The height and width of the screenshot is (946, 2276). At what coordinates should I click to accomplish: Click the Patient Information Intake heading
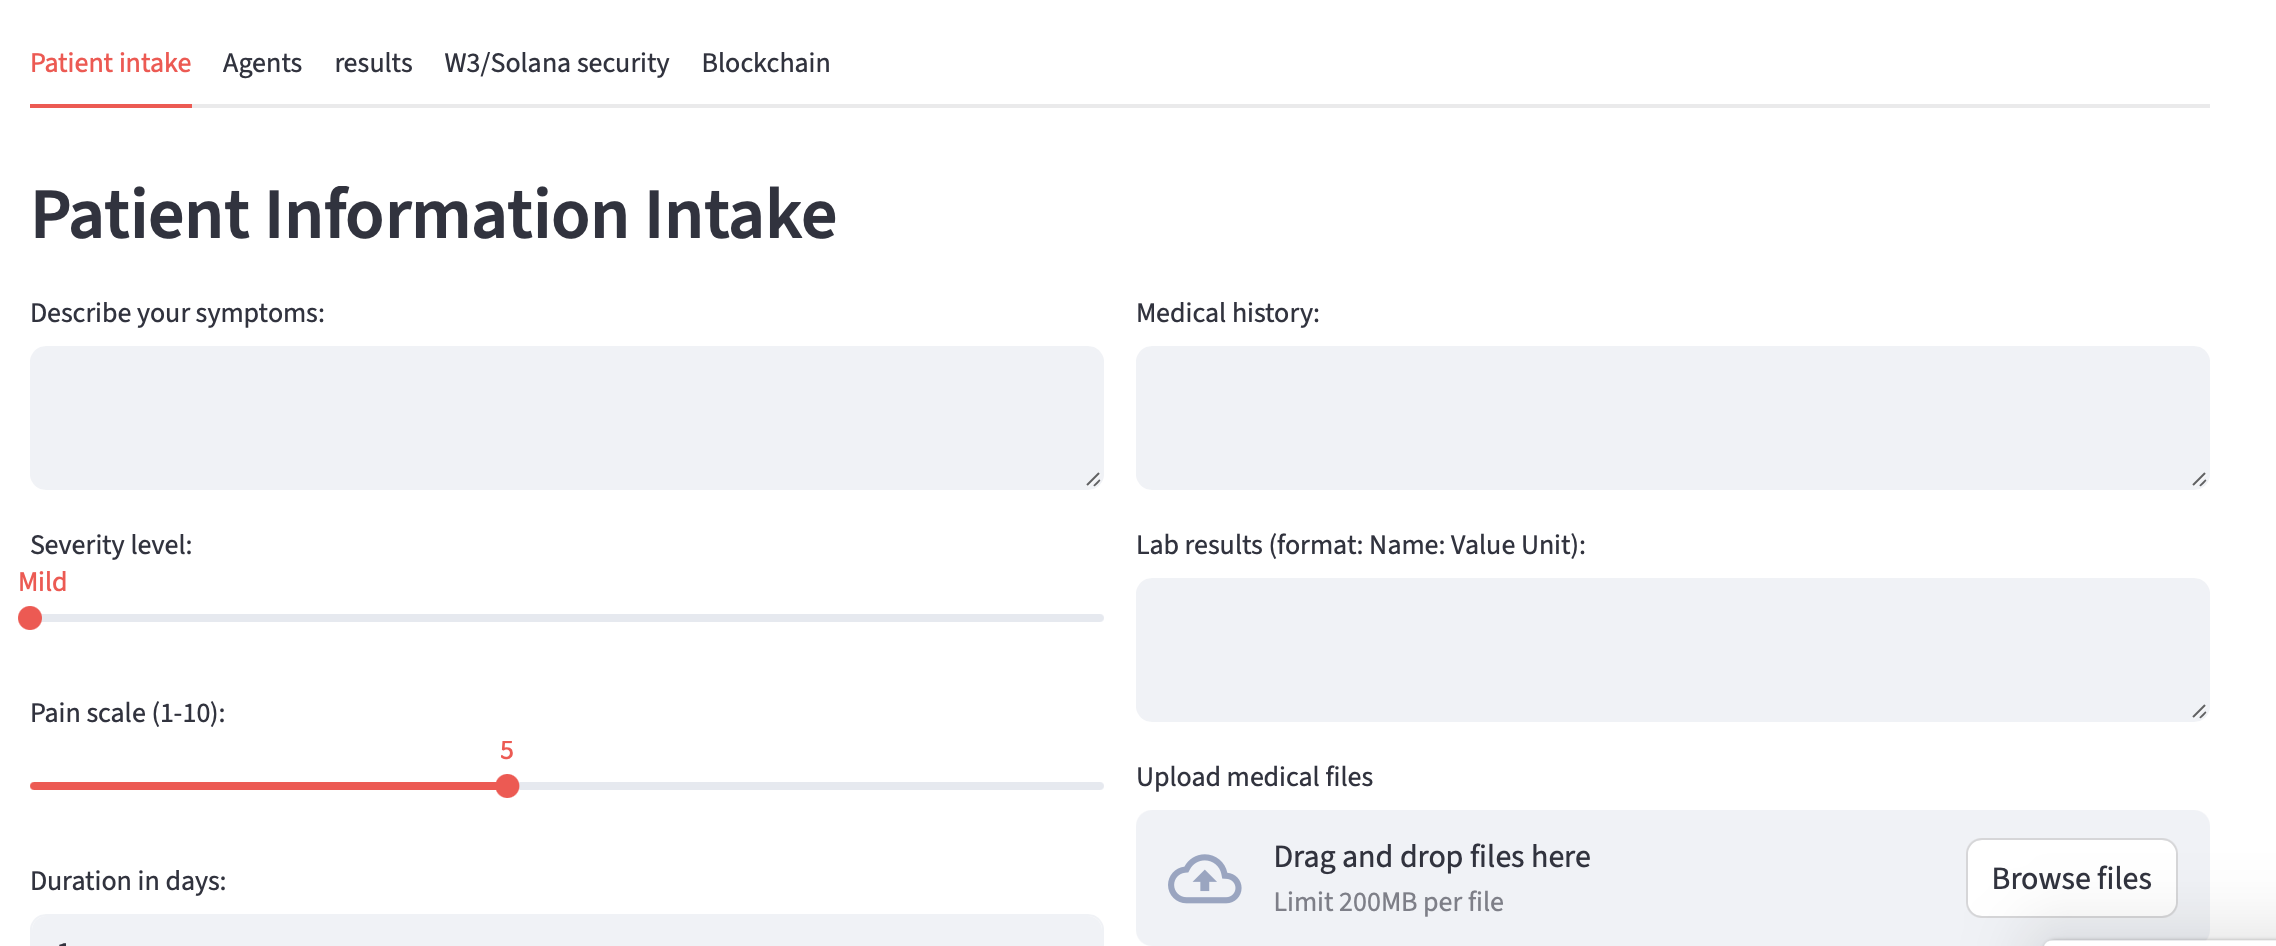tap(434, 214)
